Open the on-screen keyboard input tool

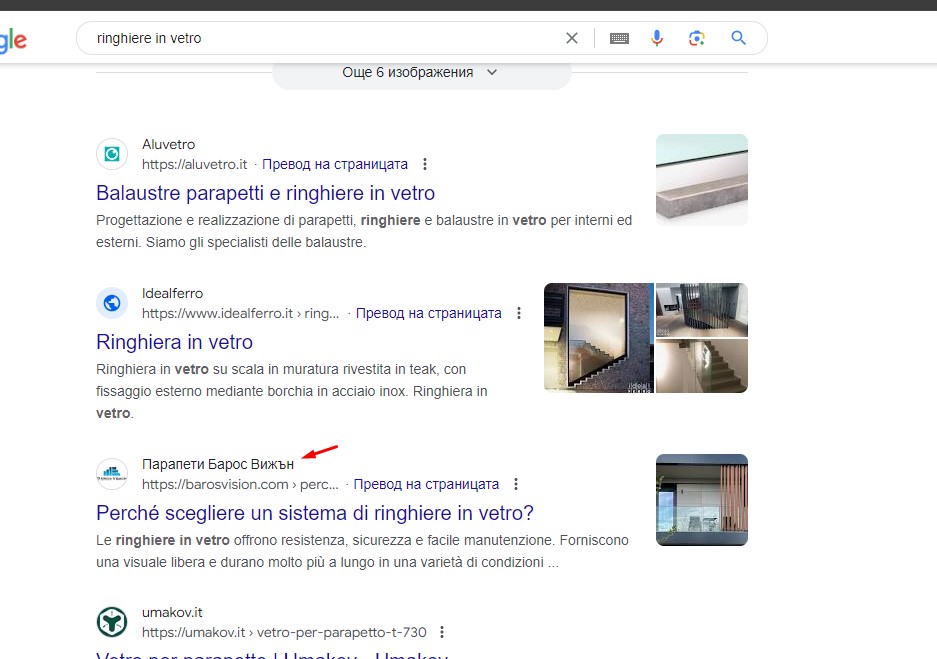tap(619, 38)
